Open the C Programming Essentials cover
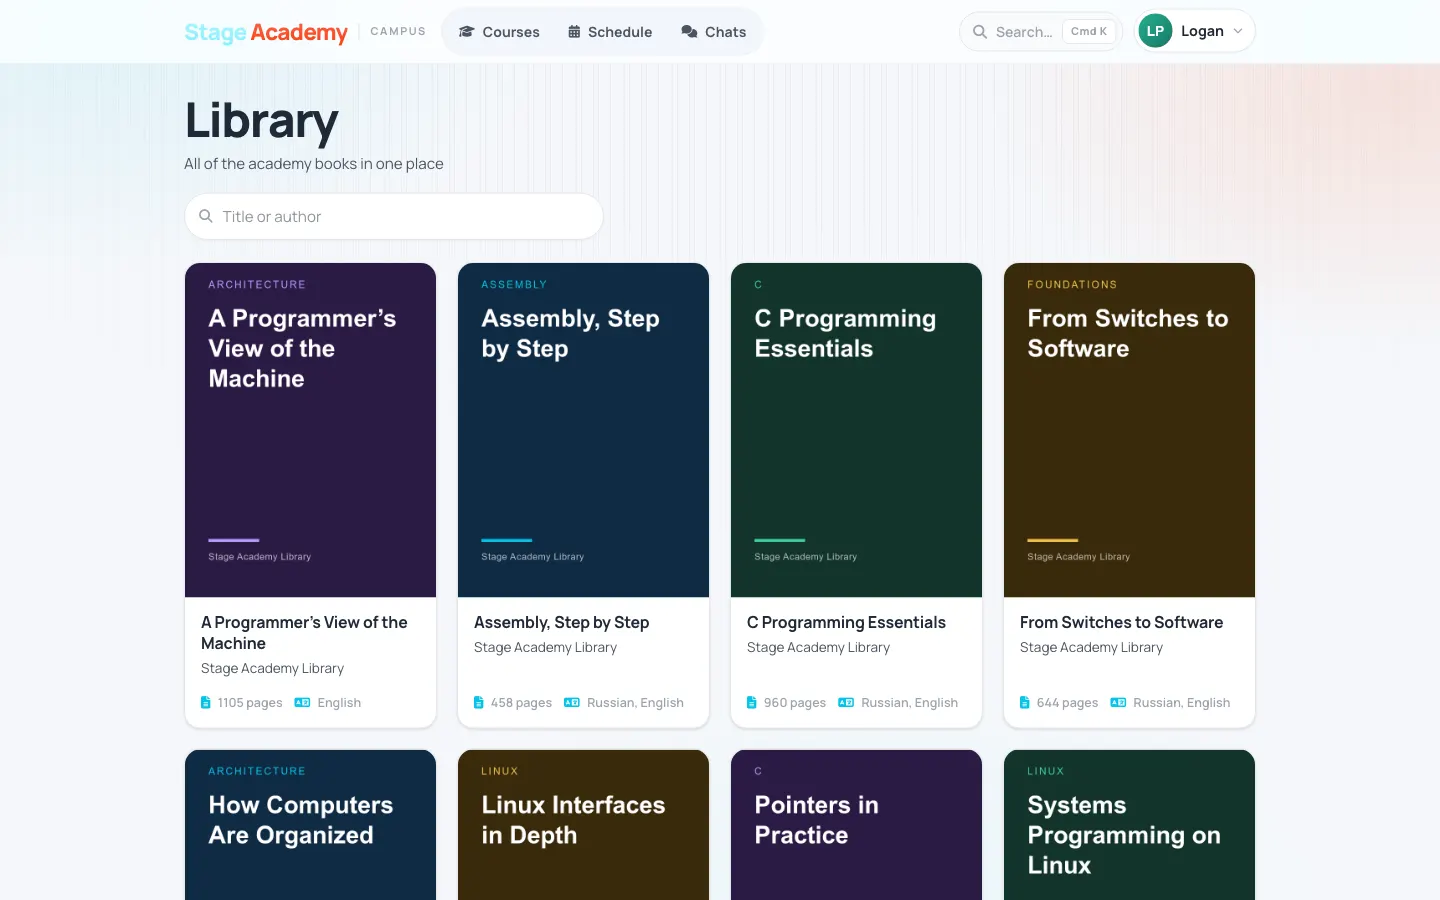 (x=856, y=430)
